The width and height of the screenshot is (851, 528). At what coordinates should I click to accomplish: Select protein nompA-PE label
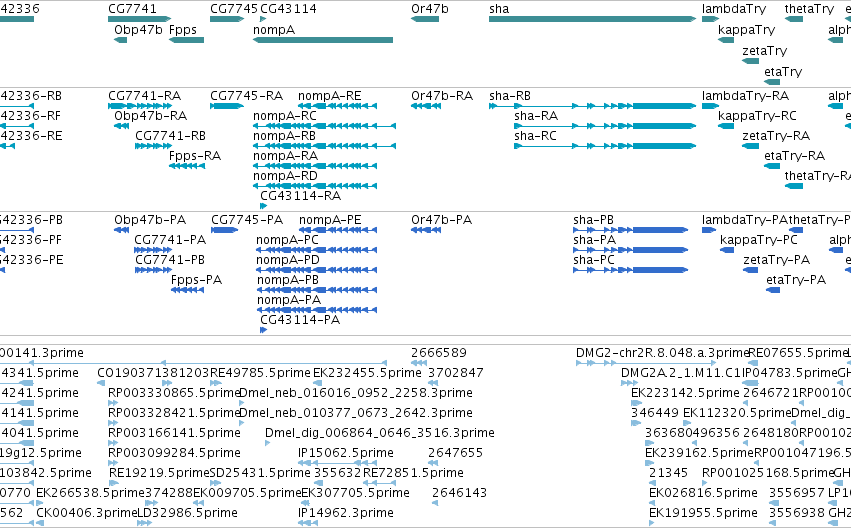(331, 220)
